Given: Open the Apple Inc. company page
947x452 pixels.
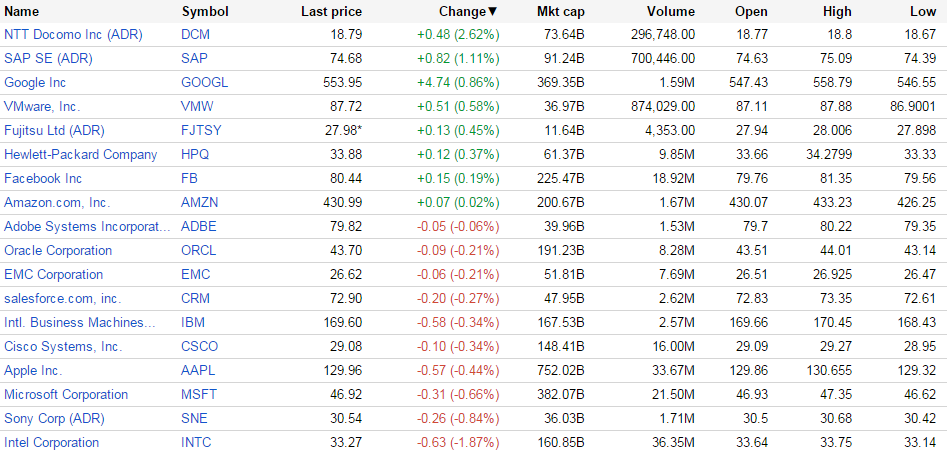Looking at the screenshot, I should 33,370.
